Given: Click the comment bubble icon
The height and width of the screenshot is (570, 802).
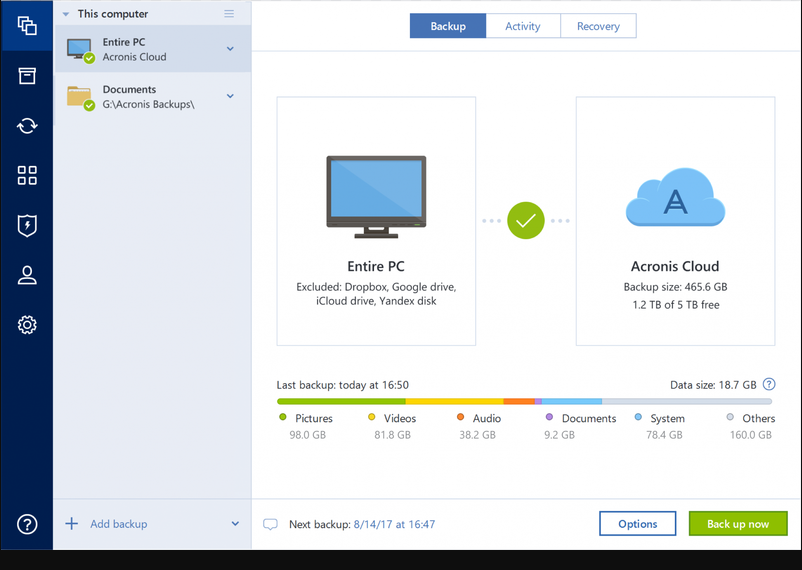Looking at the screenshot, I should coord(270,524).
